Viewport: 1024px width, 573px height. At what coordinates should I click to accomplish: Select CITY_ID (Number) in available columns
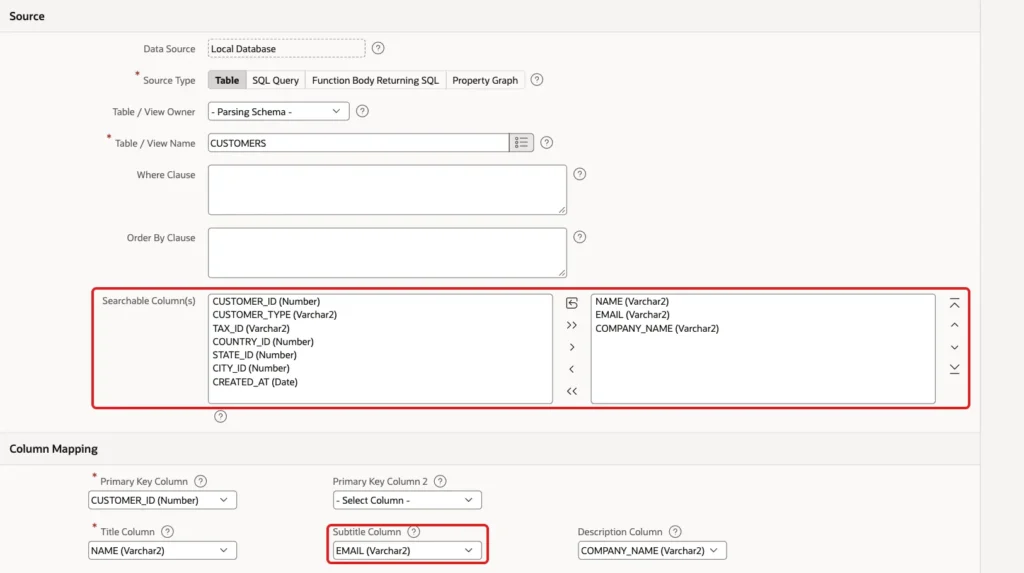[x=251, y=368]
